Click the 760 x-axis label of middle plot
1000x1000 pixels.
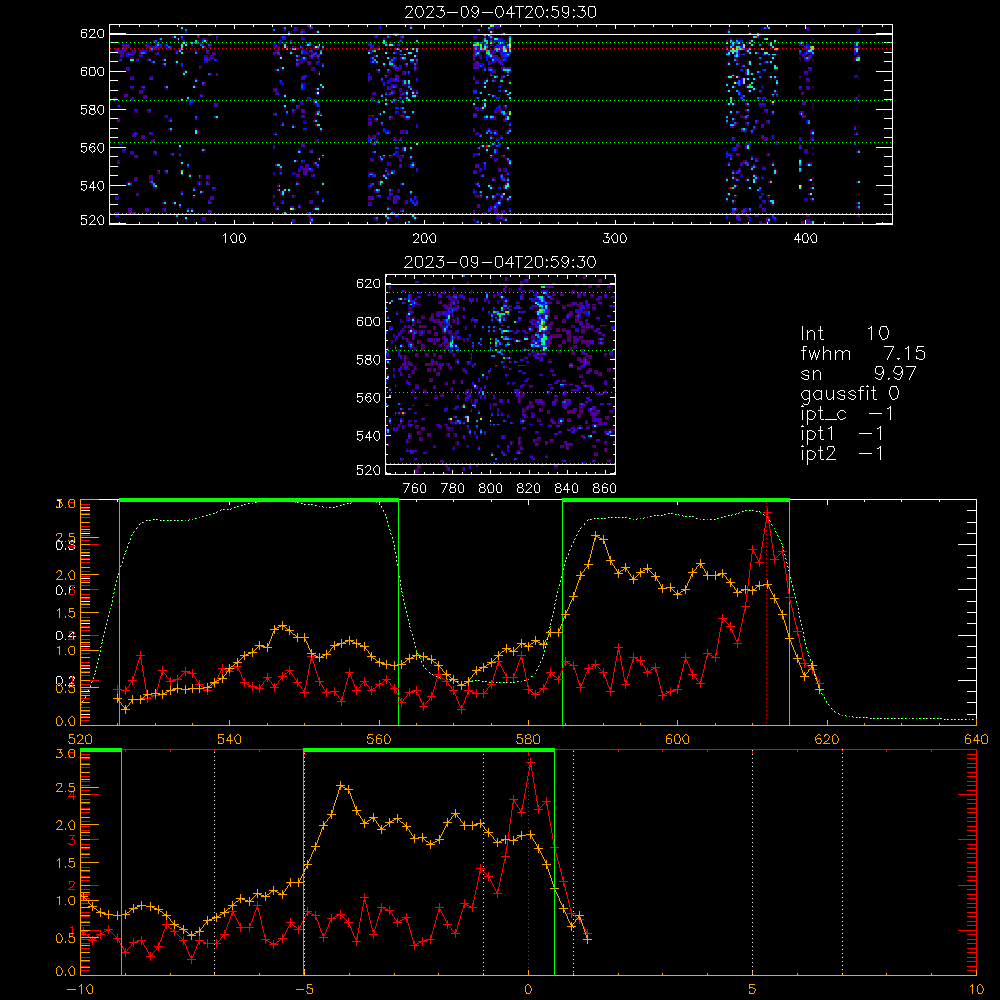tap(415, 489)
